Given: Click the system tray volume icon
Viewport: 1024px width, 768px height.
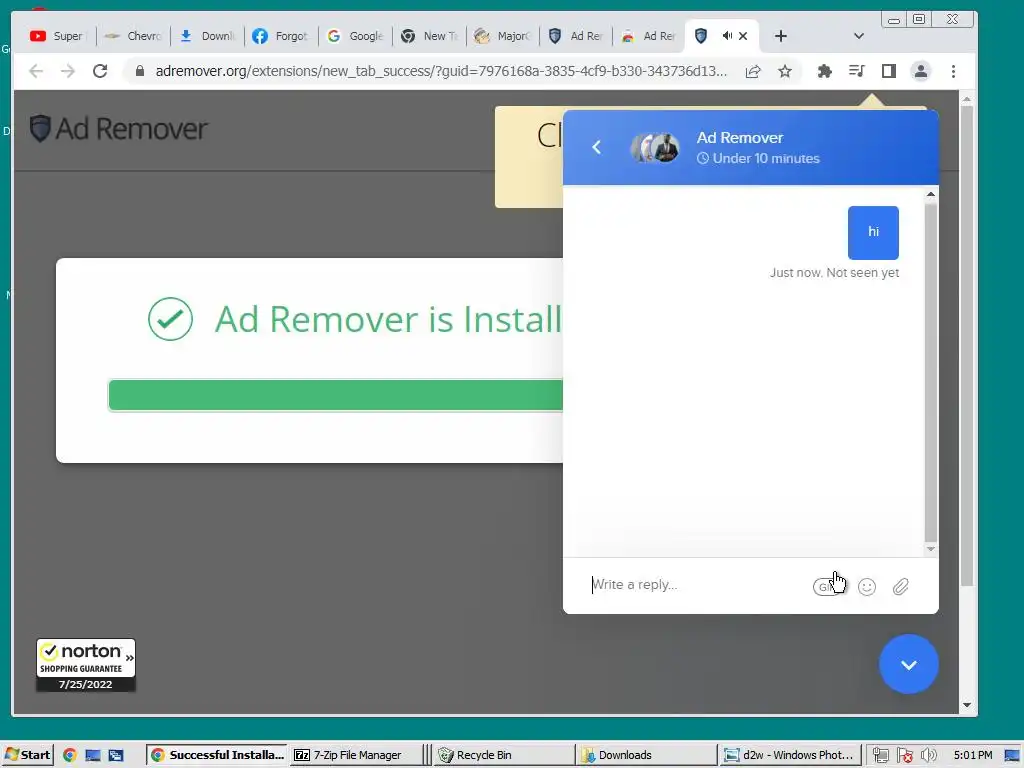Looking at the screenshot, I should pos(929,755).
